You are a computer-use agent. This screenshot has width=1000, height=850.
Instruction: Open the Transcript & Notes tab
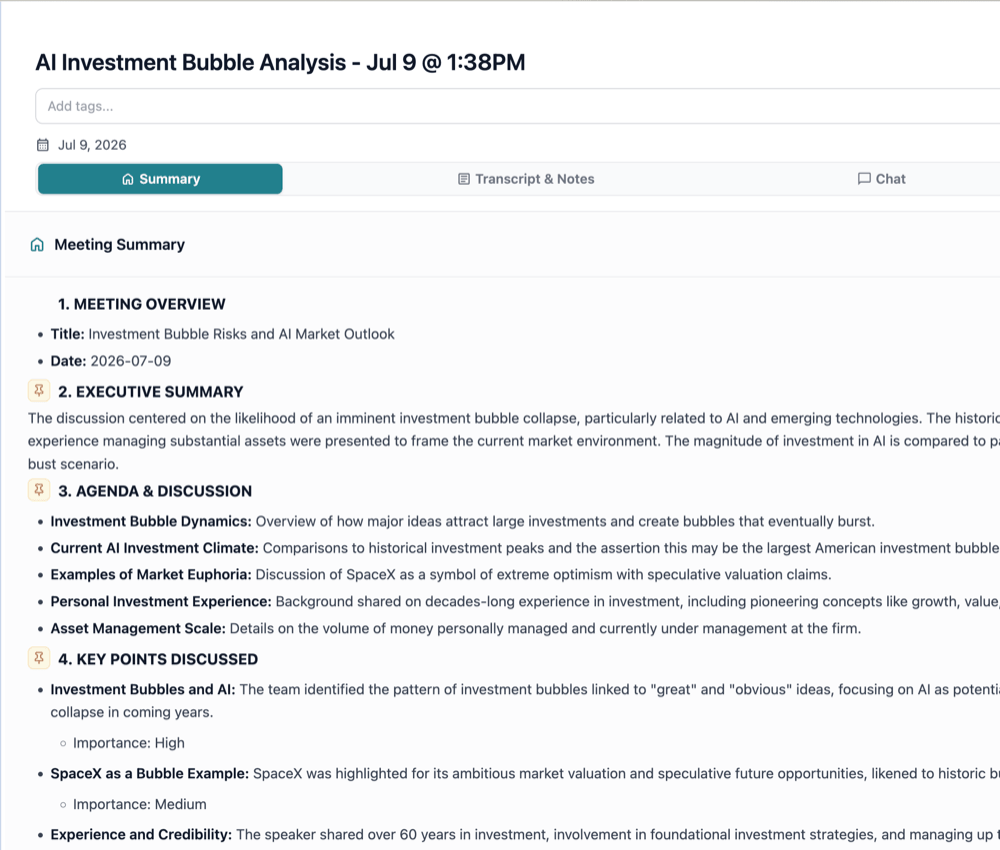[526, 179]
